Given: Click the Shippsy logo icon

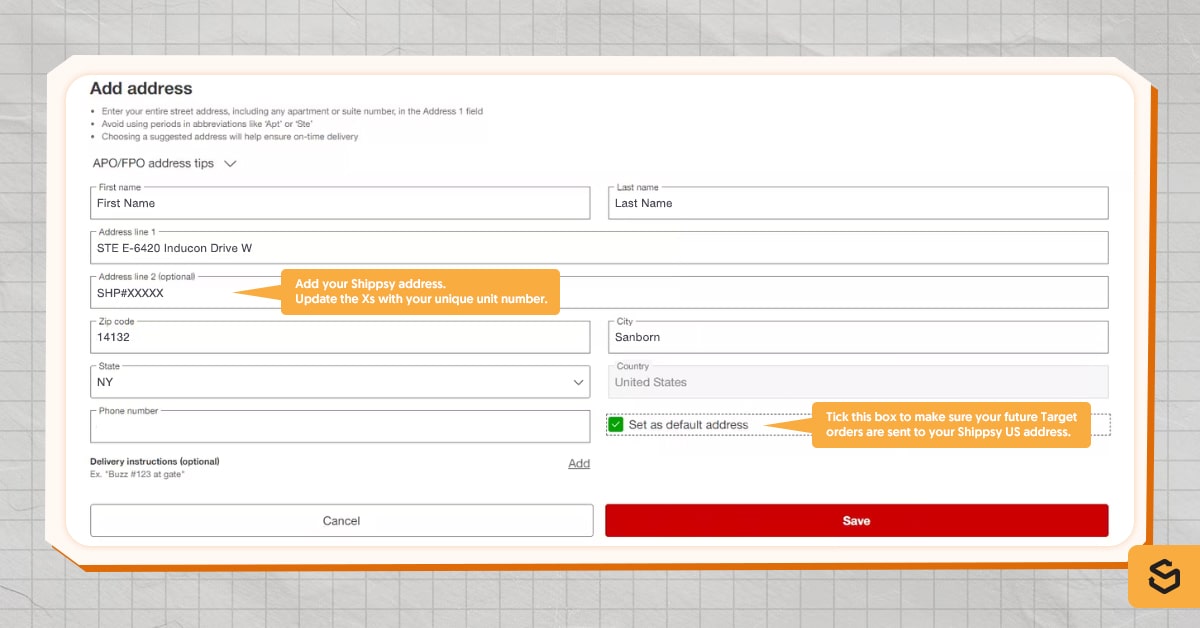Looking at the screenshot, I should (x=1163, y=577).
